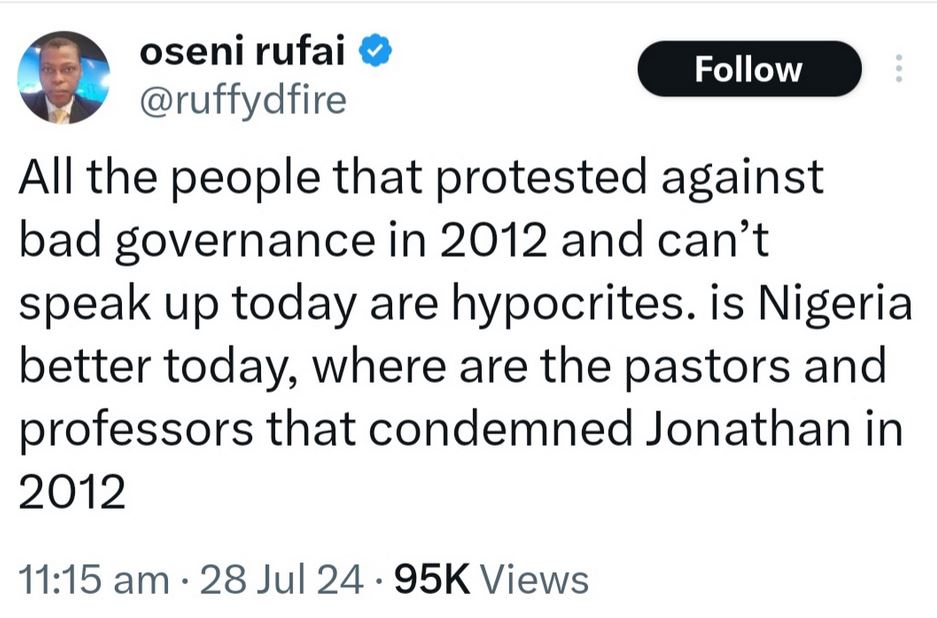
Task: Click the final 2012 on the last line
Action: (x=72, y=493)
